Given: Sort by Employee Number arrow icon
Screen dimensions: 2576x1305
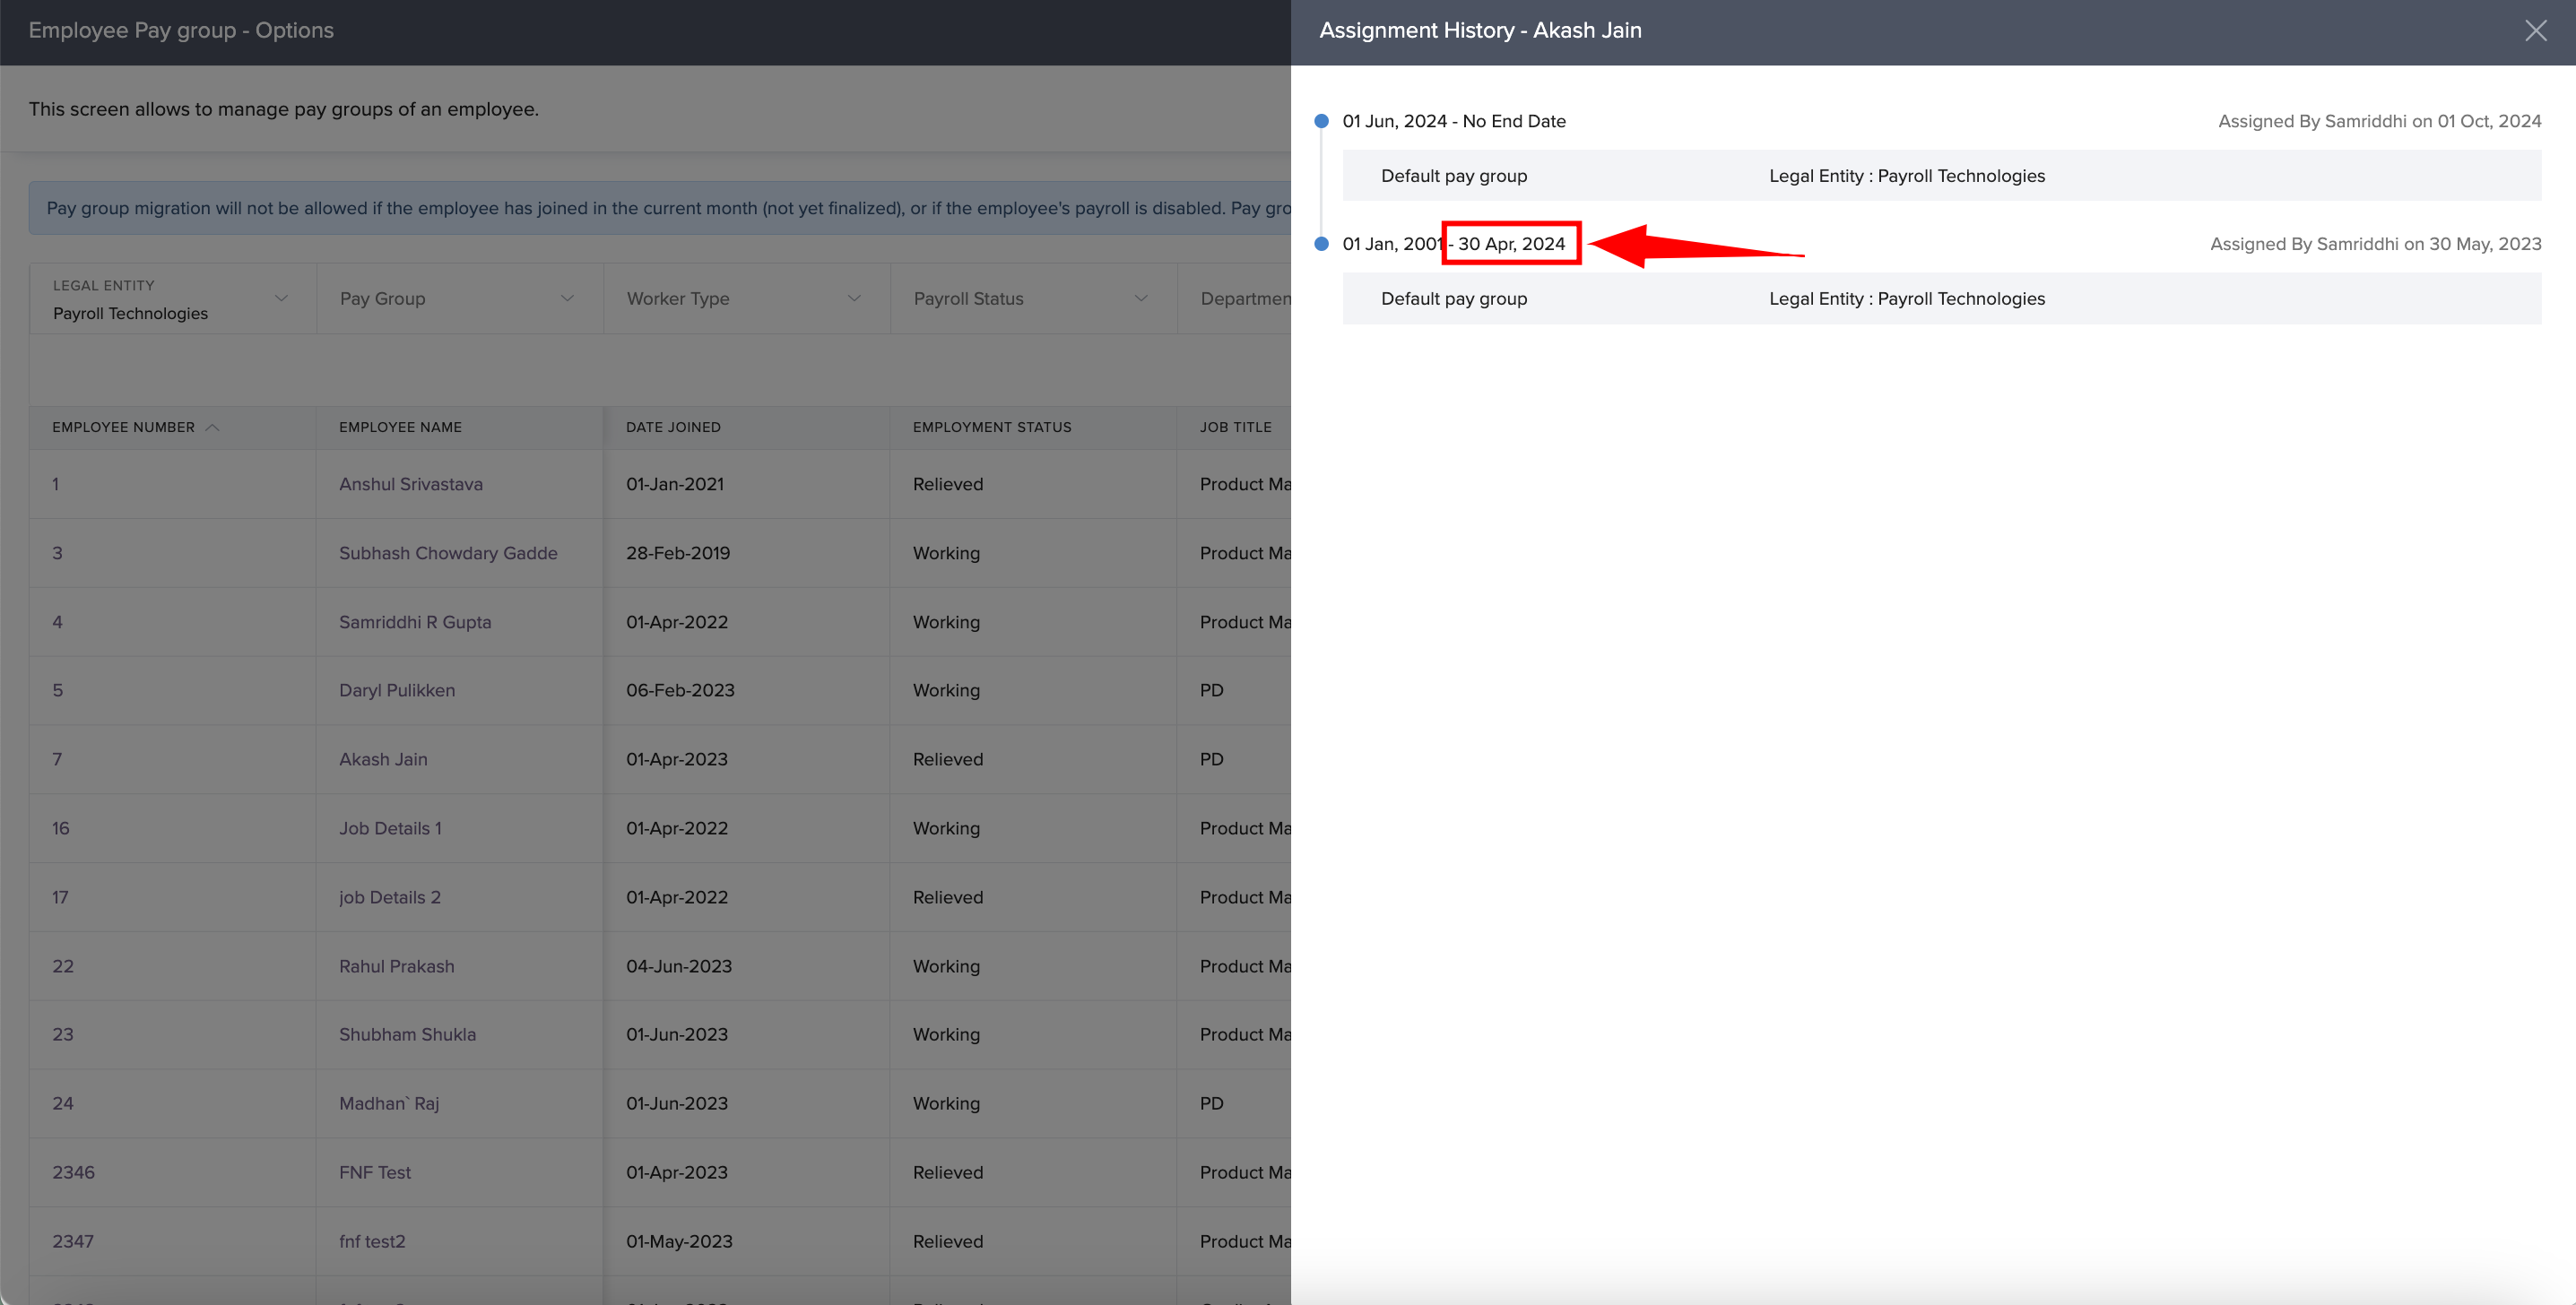Looking at the screenshot, I should (x=212, y=427).
